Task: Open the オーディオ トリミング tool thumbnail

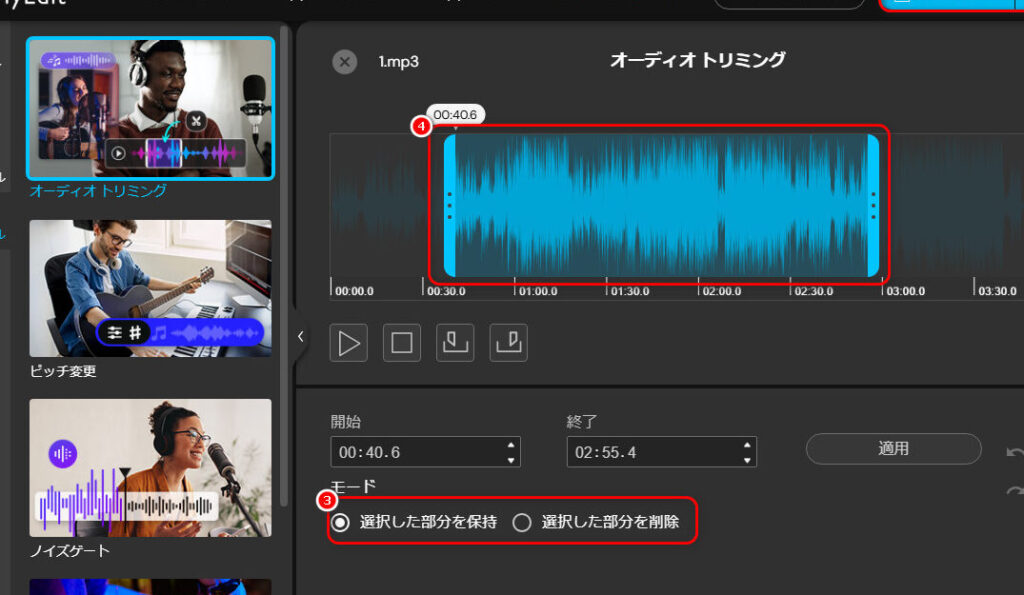Action: pos(151,108)
